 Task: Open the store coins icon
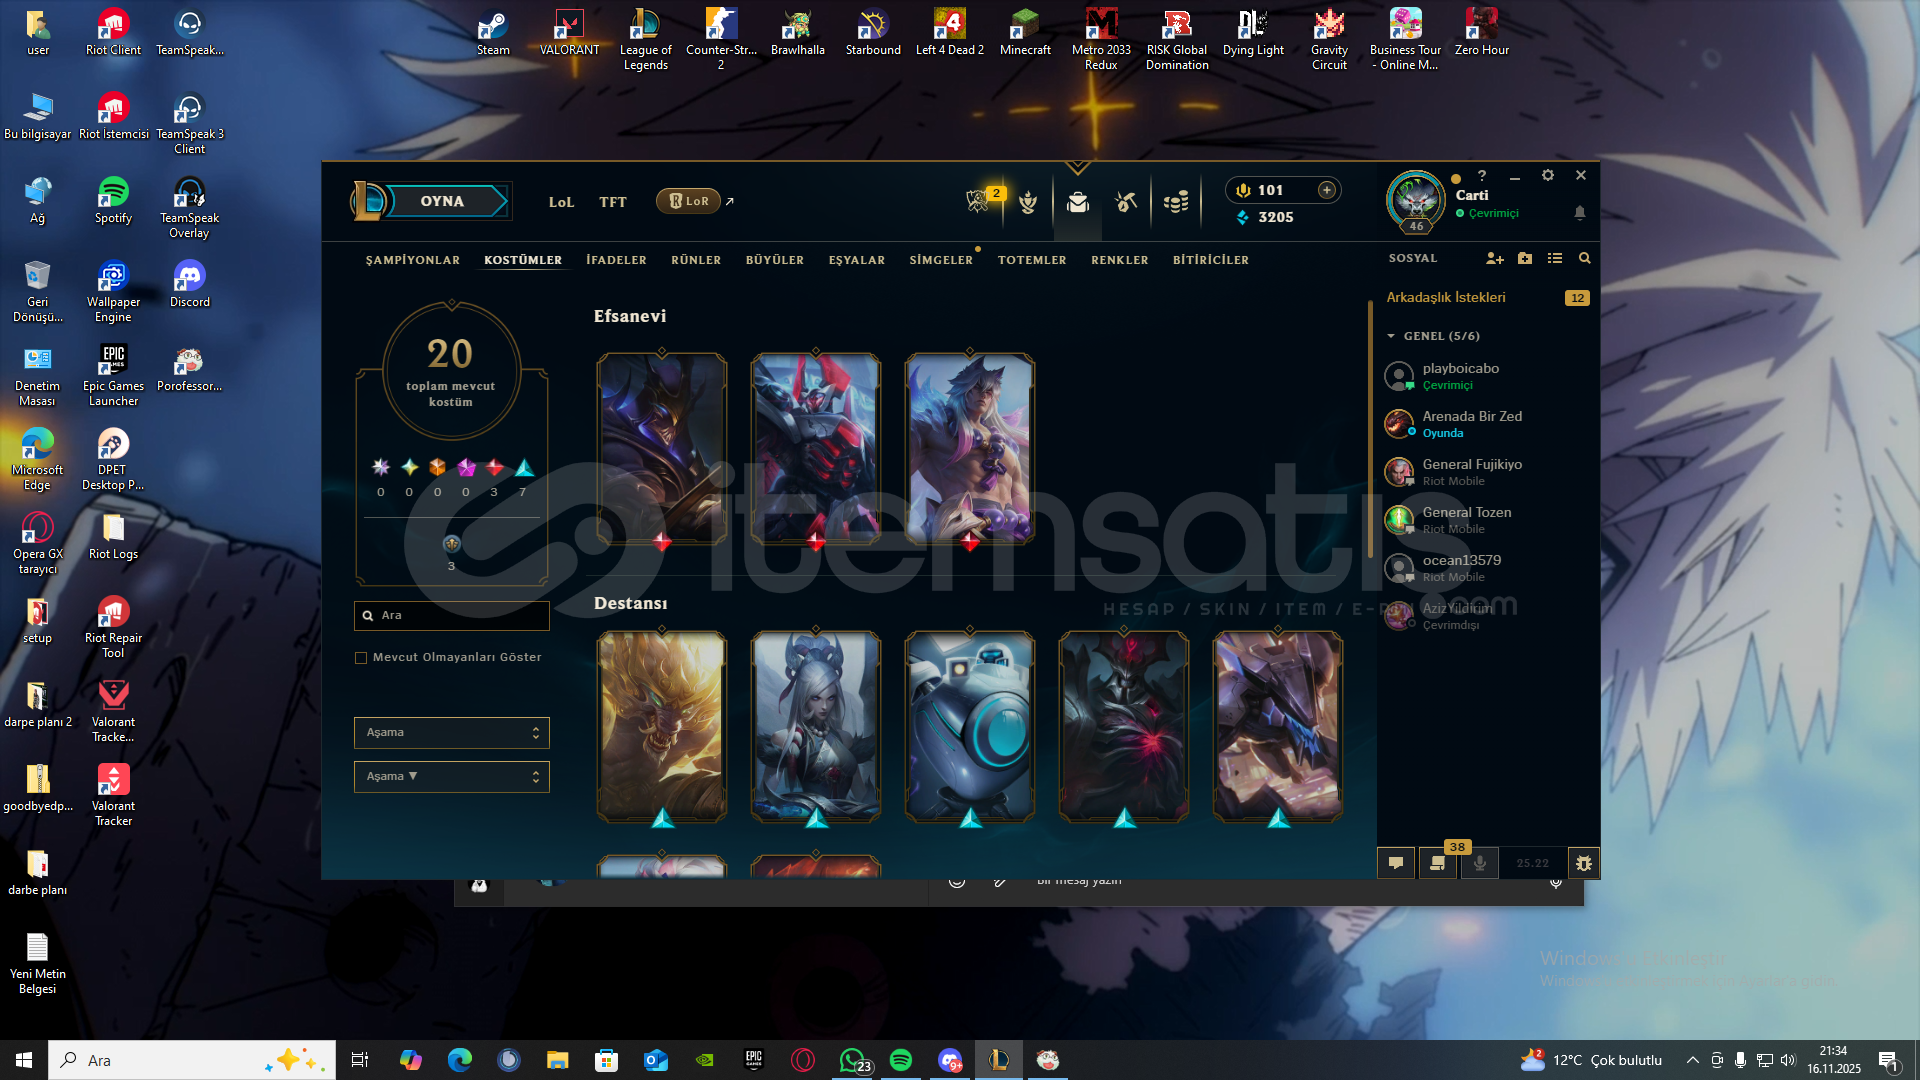(x=1176, y=202)
